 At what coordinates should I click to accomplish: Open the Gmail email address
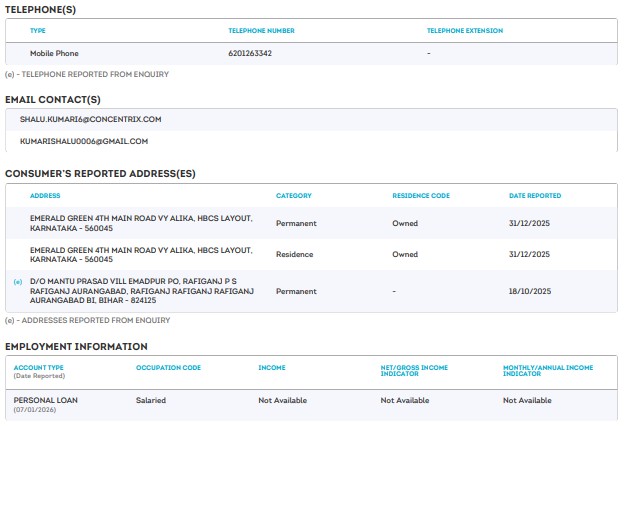(x=84, y=142)
